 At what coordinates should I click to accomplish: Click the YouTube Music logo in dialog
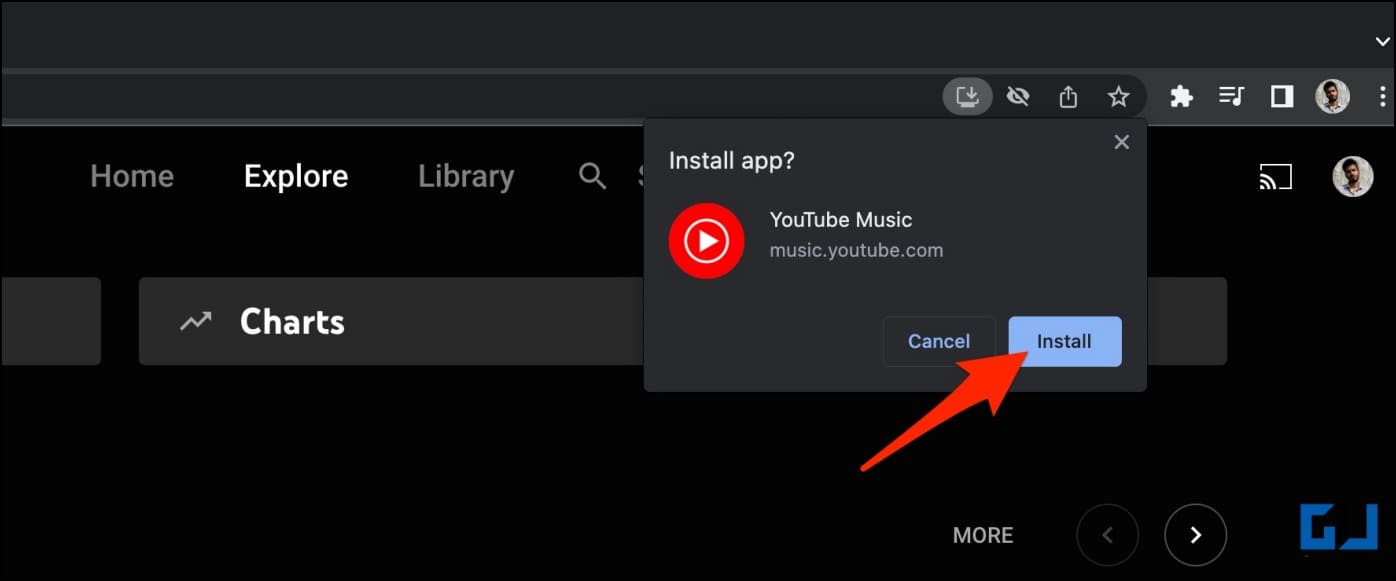pyautogui.click(x=707, y=240)
